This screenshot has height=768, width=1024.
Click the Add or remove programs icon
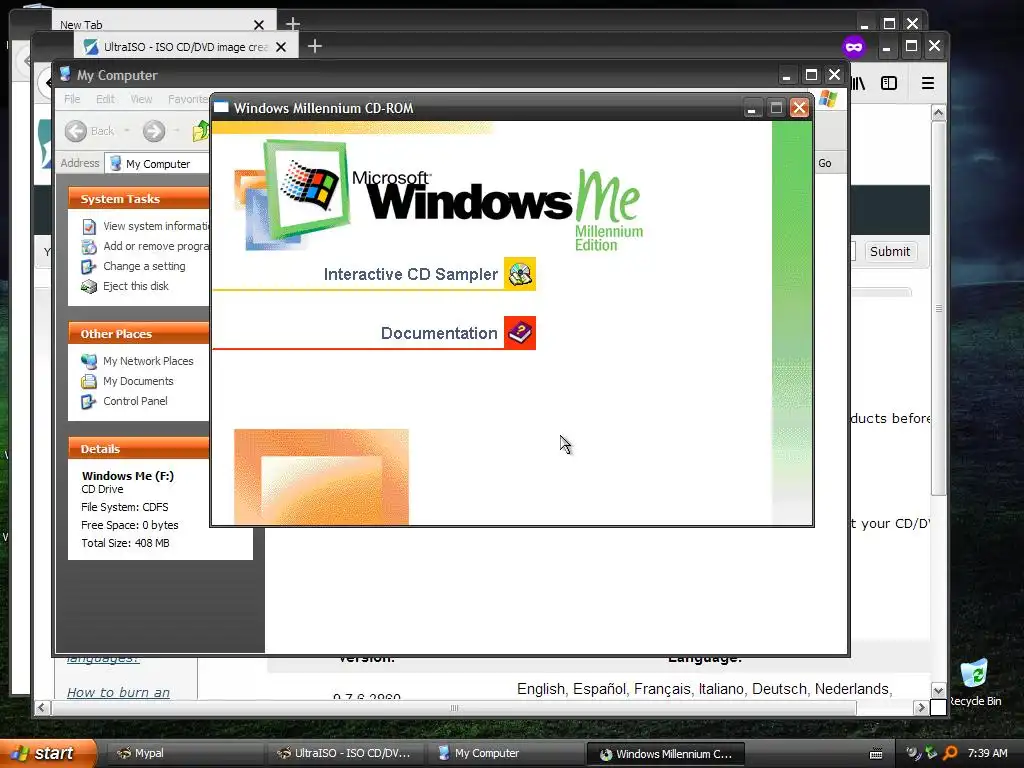[x=89, y=247]
